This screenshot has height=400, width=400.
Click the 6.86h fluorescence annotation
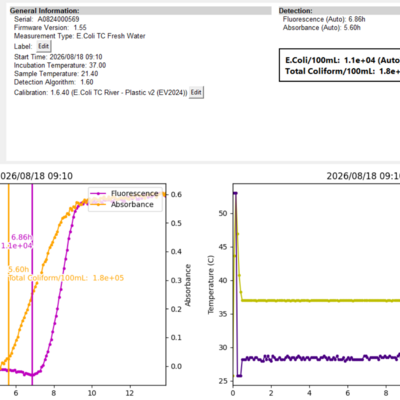[x=22, y=237]
